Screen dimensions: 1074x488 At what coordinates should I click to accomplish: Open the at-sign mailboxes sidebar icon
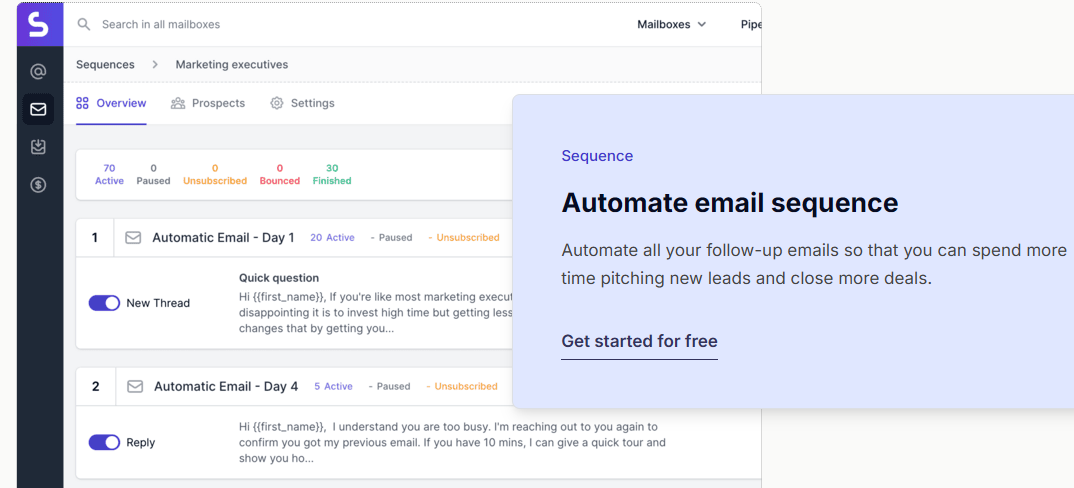(38, 72)
